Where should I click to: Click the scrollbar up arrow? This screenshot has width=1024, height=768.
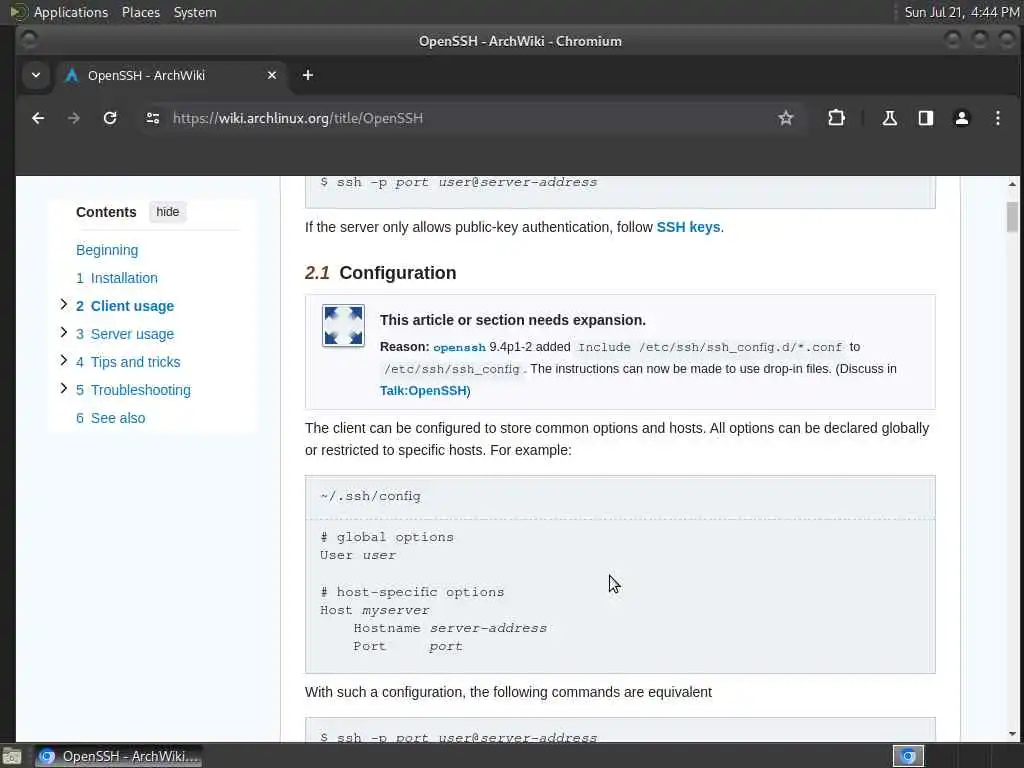pyautogui.click(x=1012, y=184)
